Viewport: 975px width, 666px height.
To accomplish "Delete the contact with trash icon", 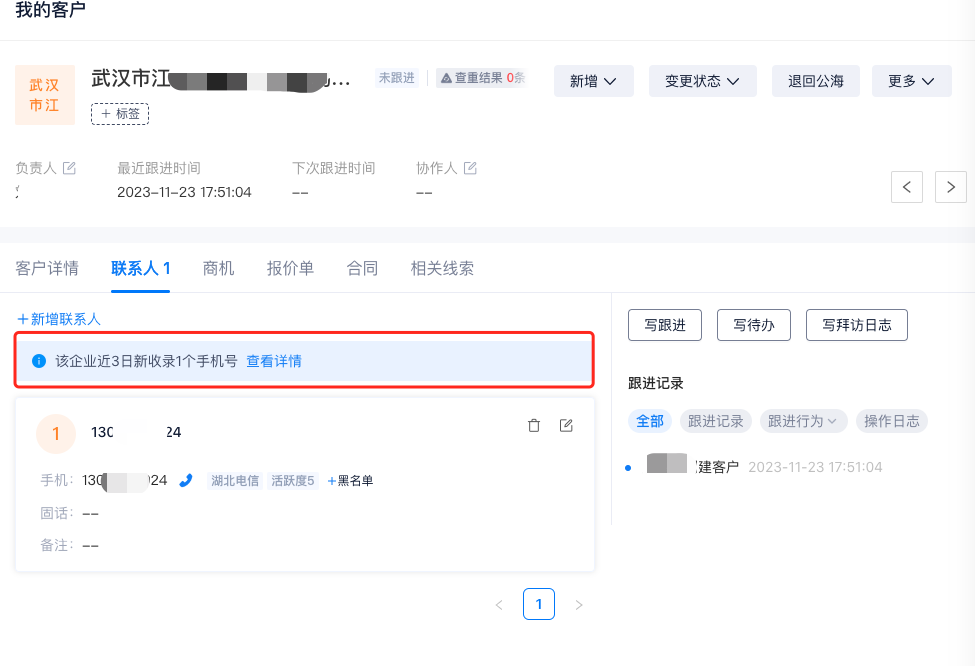I will (534, 426).
